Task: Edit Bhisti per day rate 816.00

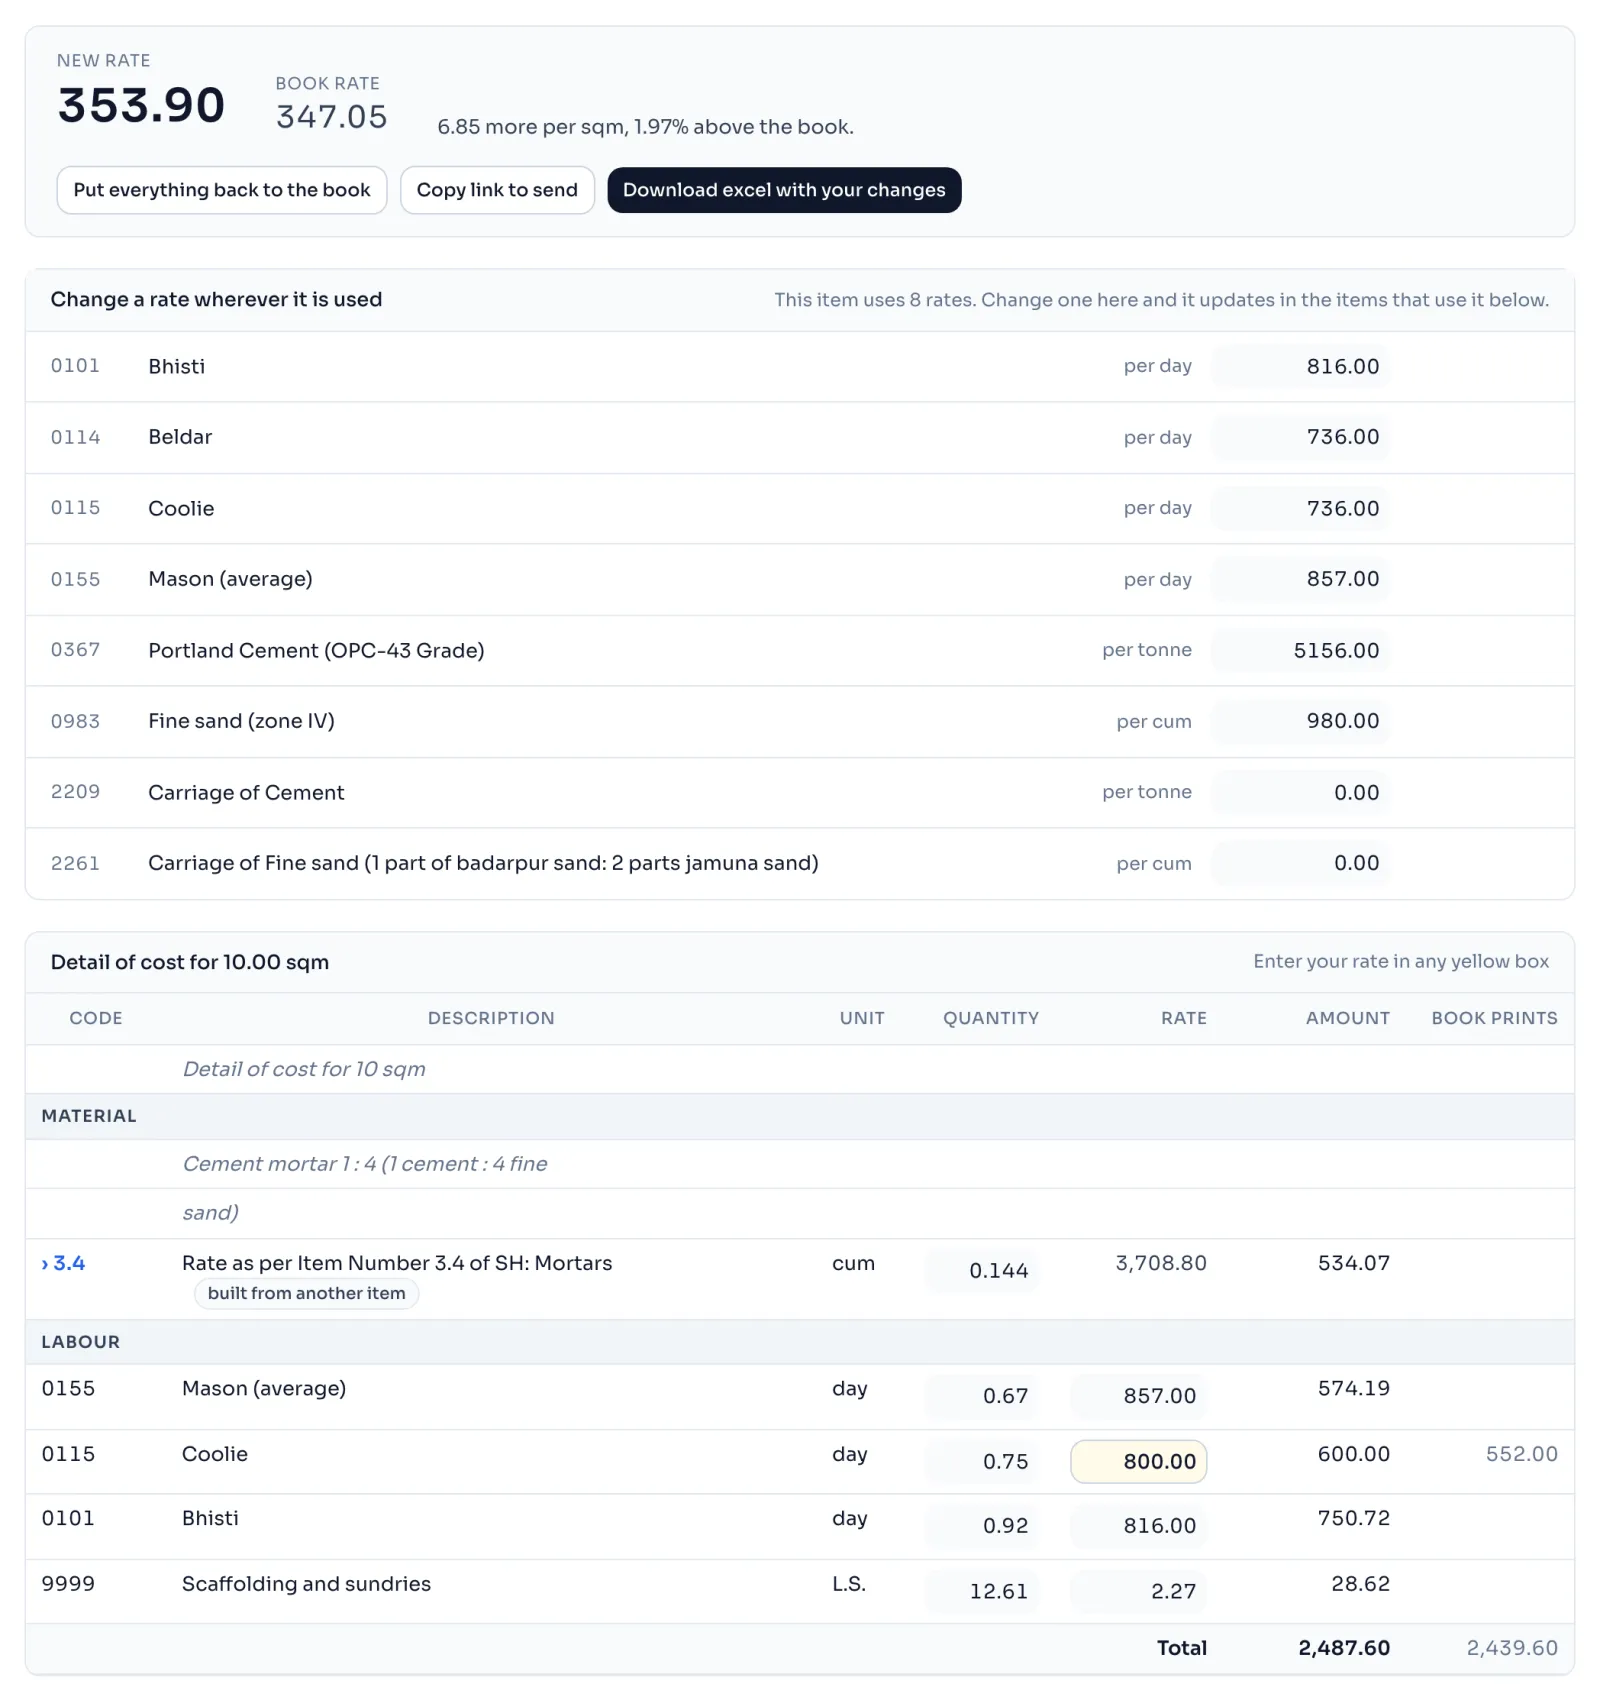Action: (1300, 366)
